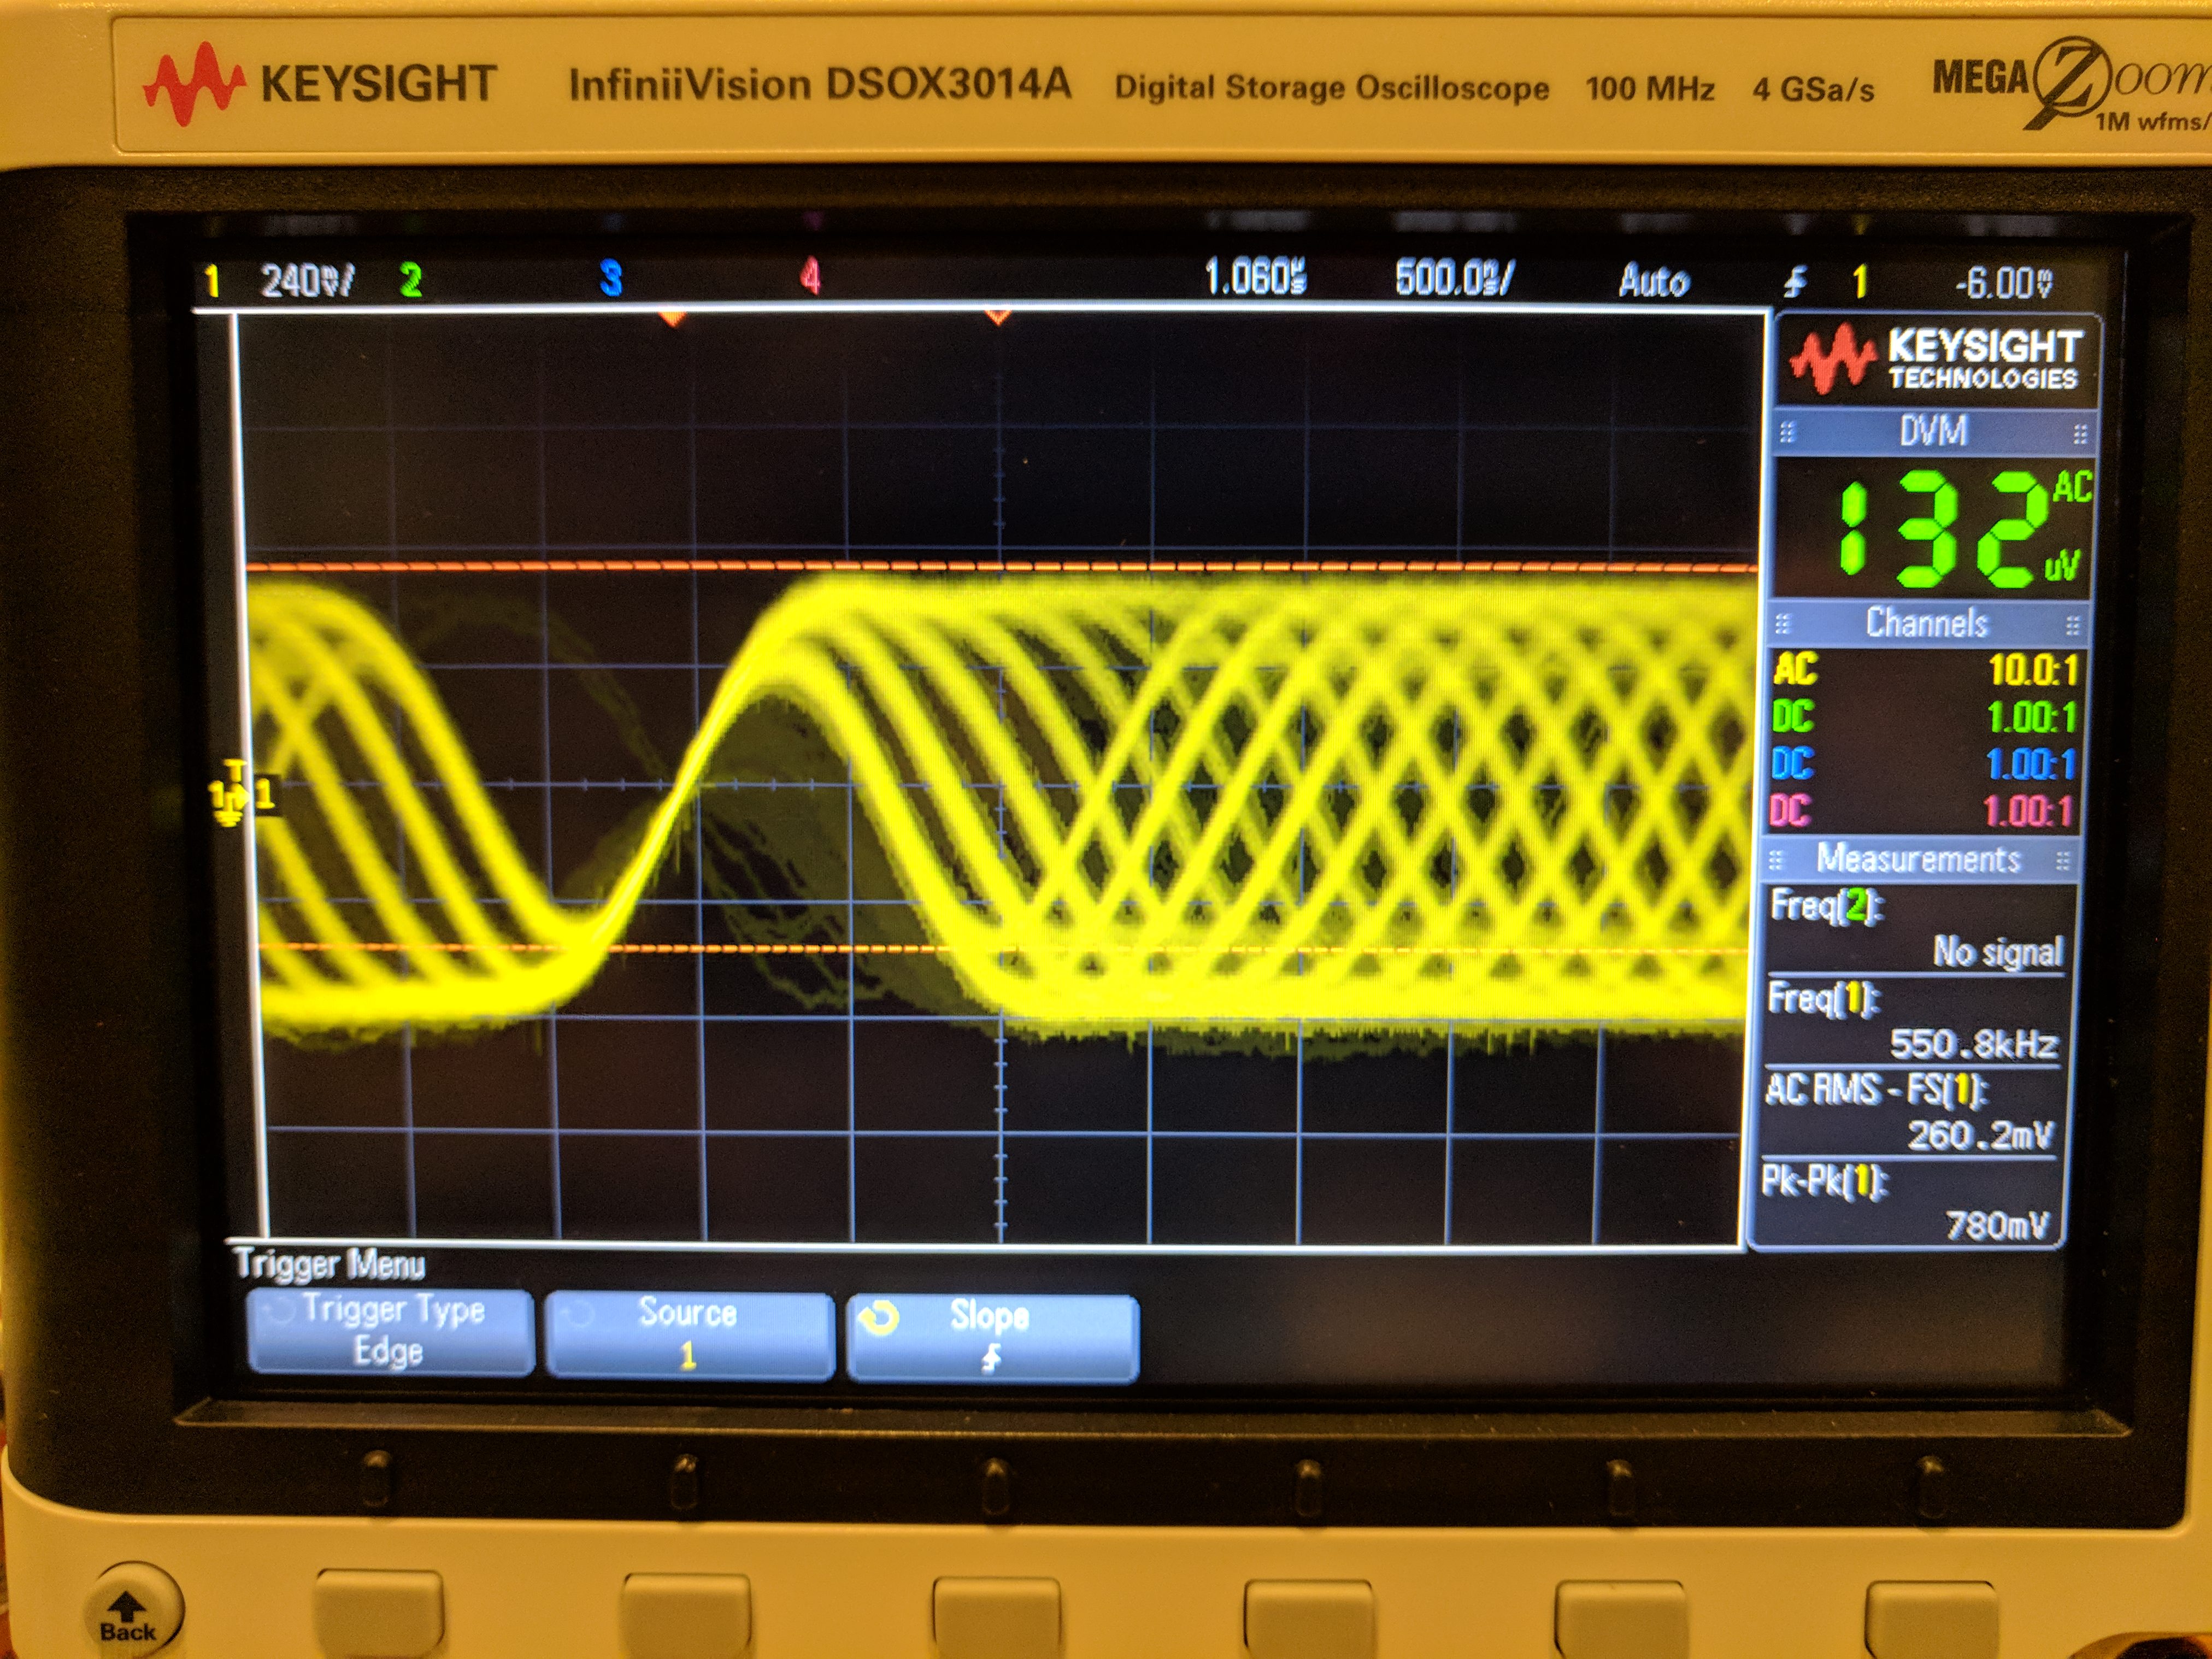
Task: Click the DVM panel grip icon
Action: pos(1788,432)
